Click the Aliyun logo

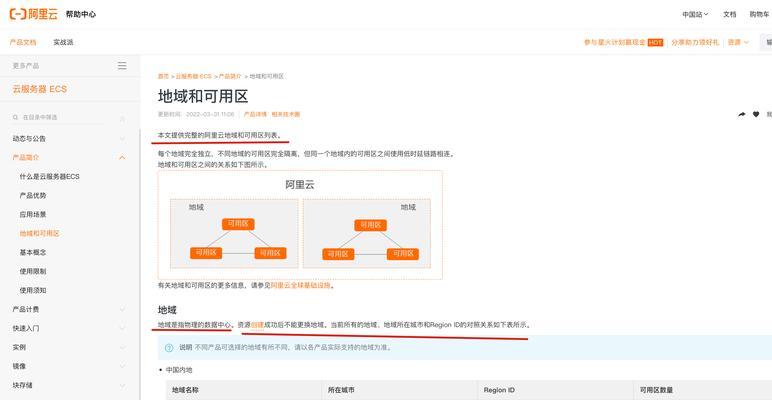tap(33, 14)
